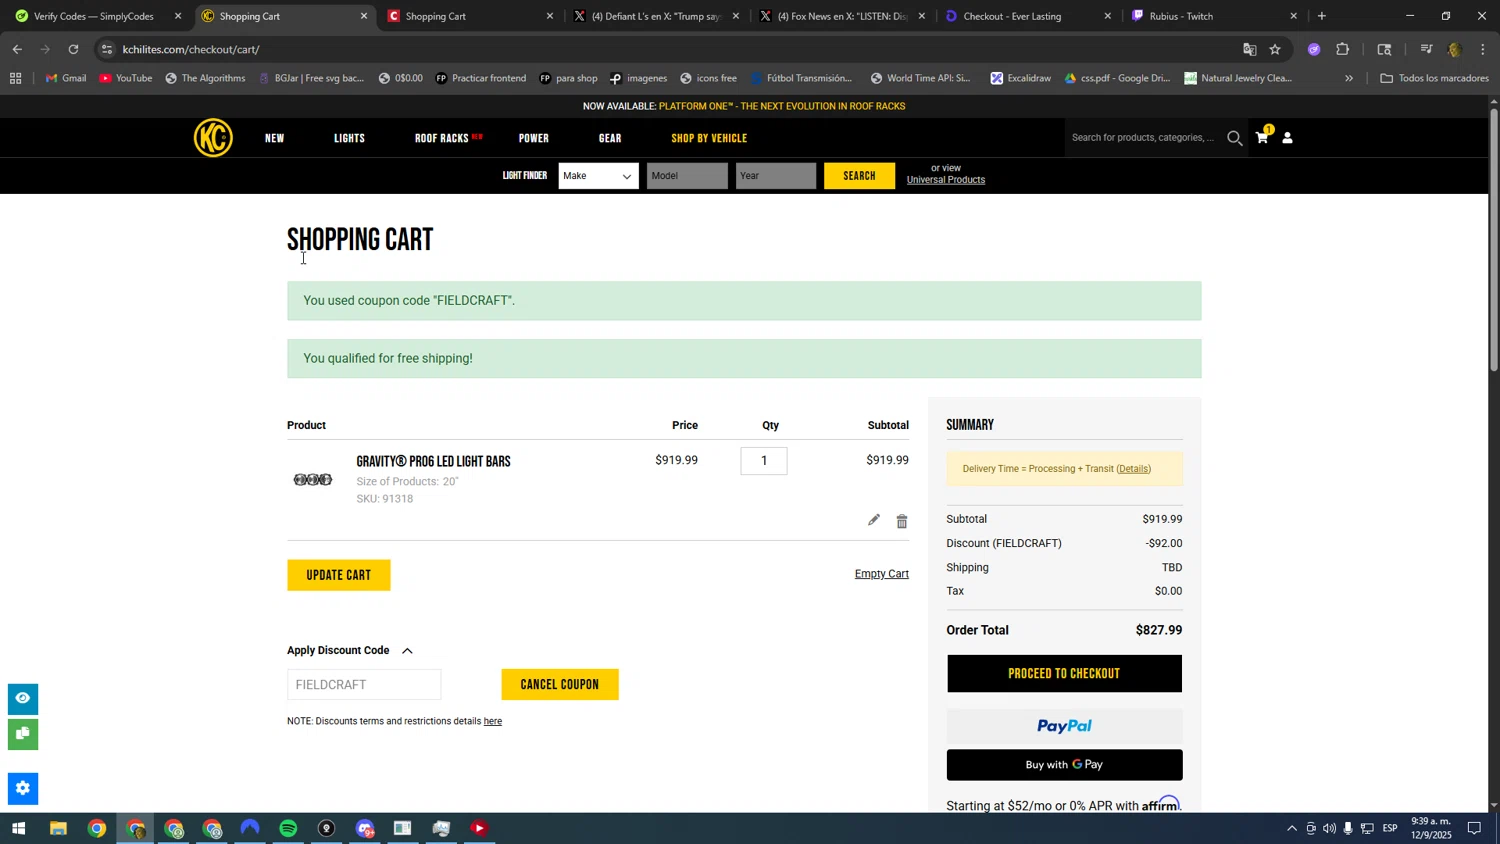Remove item using the trash icon
The height and width of the screenshot is (844, 1500).
pyautogui.click(x=901, y=521)
